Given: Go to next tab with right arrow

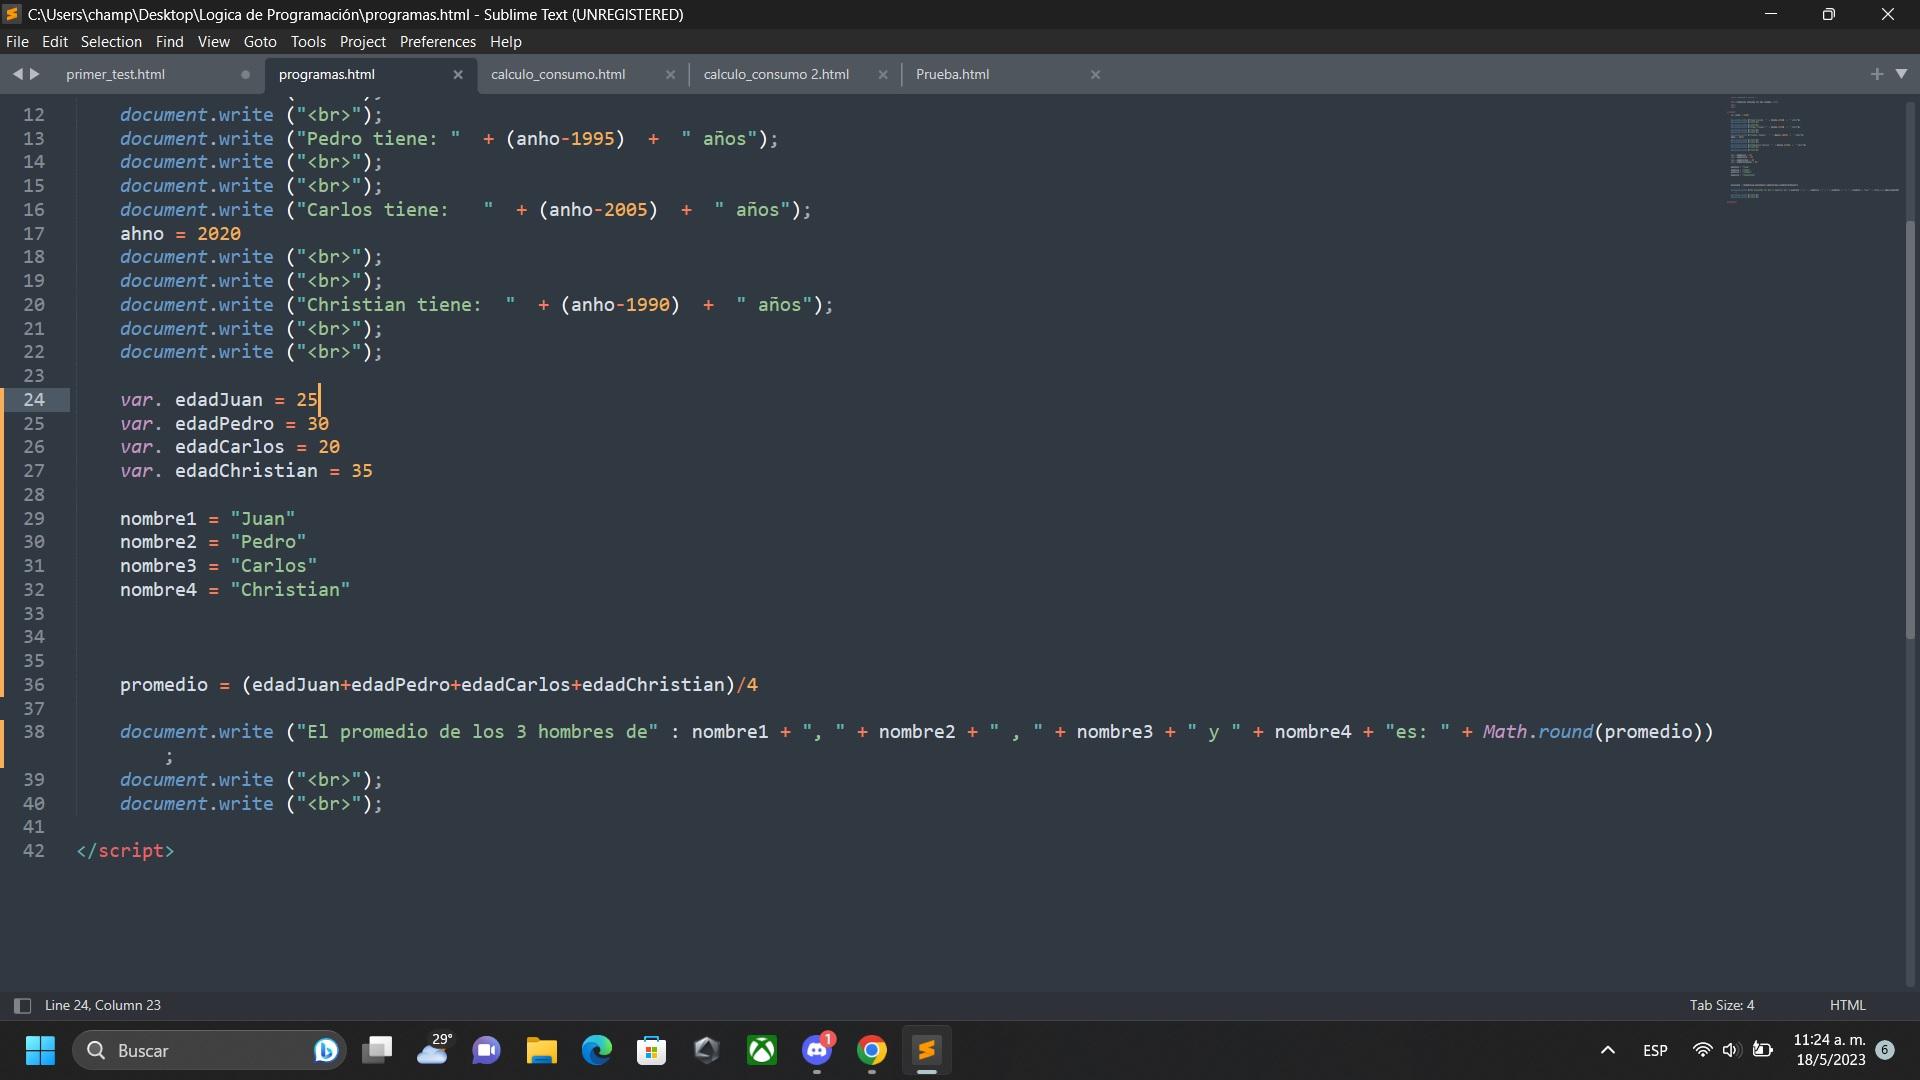Looking at the screenshot, I should (x=35, y=74).
